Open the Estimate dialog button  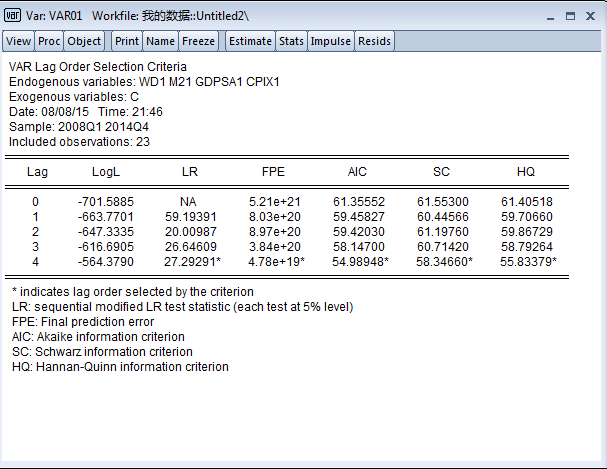click(x=250, y=41)
